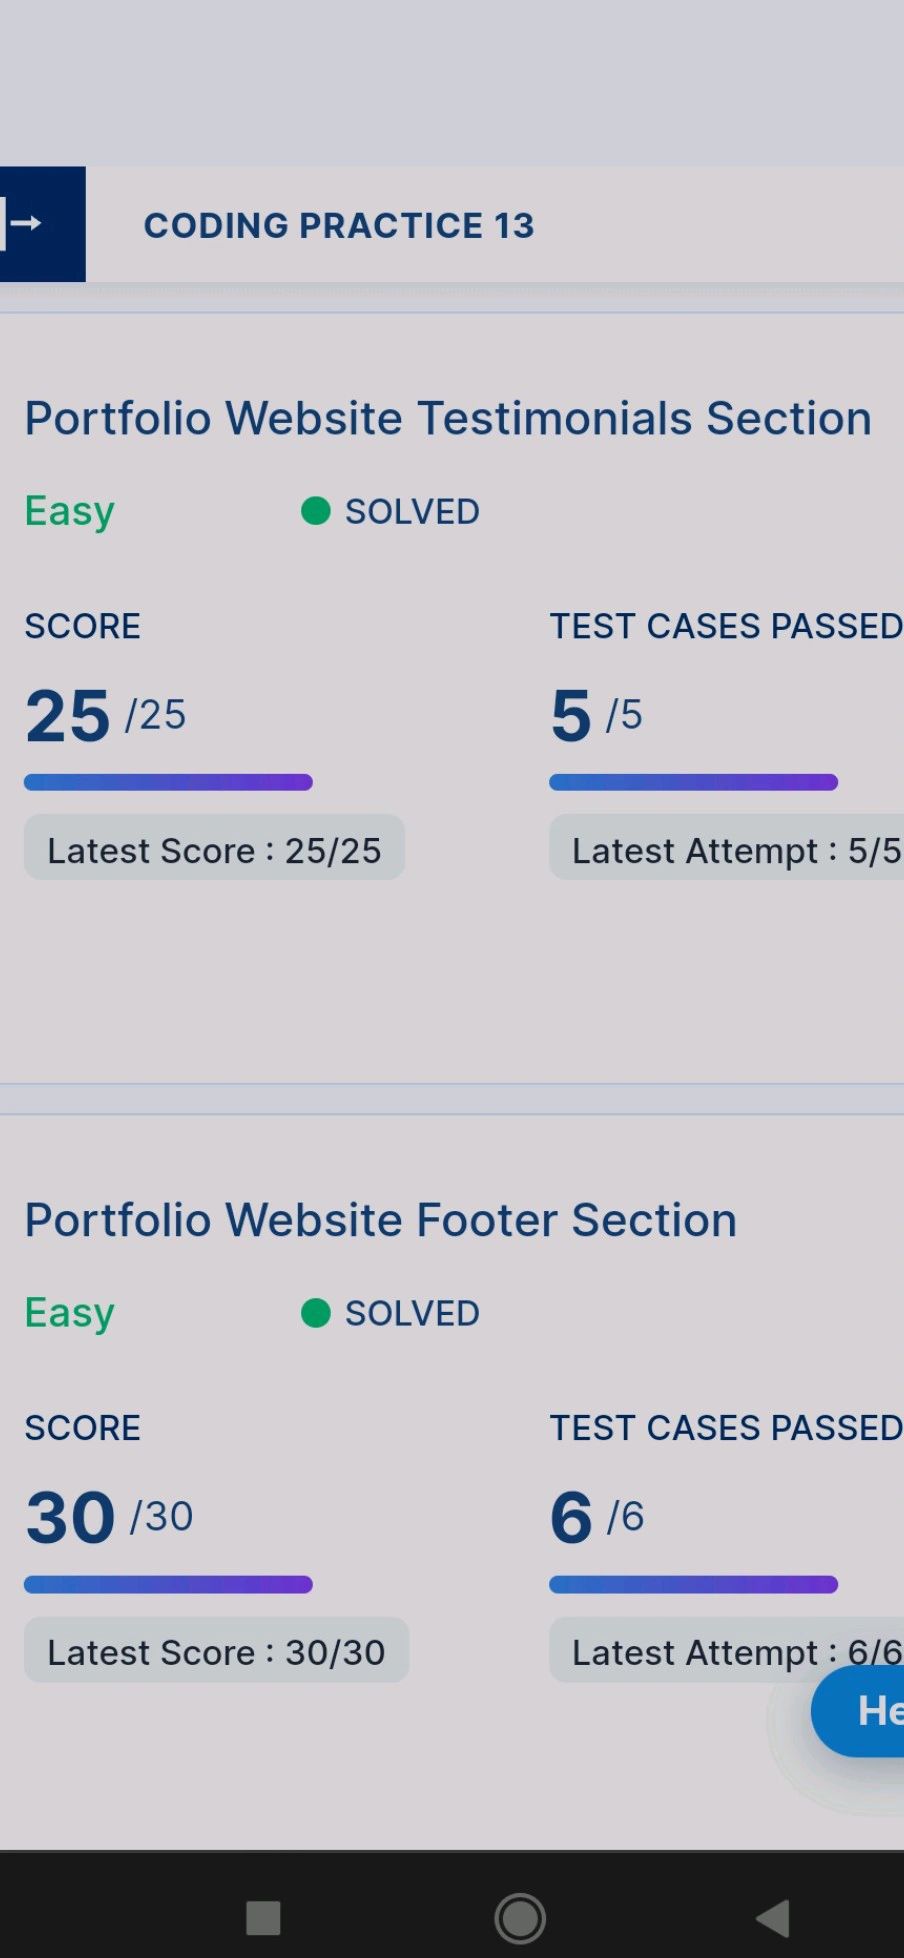Tap the Android recent apps square icon
The width and height of the screenshot is (904, 1958).
click(x=263, y=1918)
